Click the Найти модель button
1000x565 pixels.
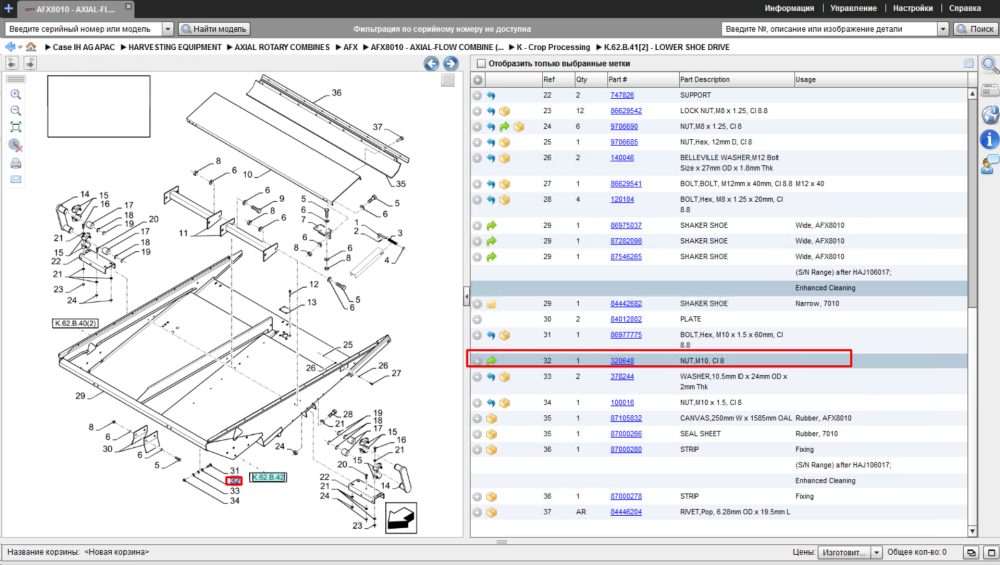tap(214, 29)
